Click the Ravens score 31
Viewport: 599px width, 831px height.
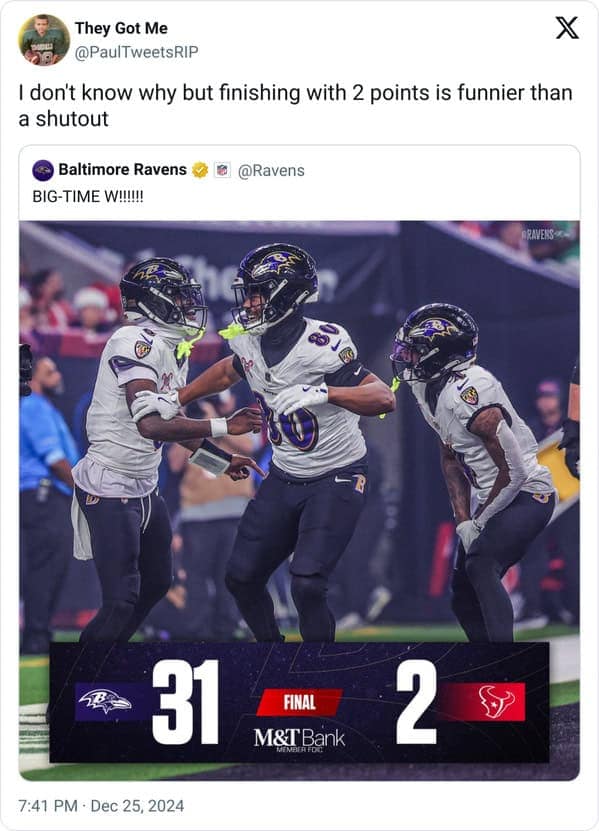[186, 702]
